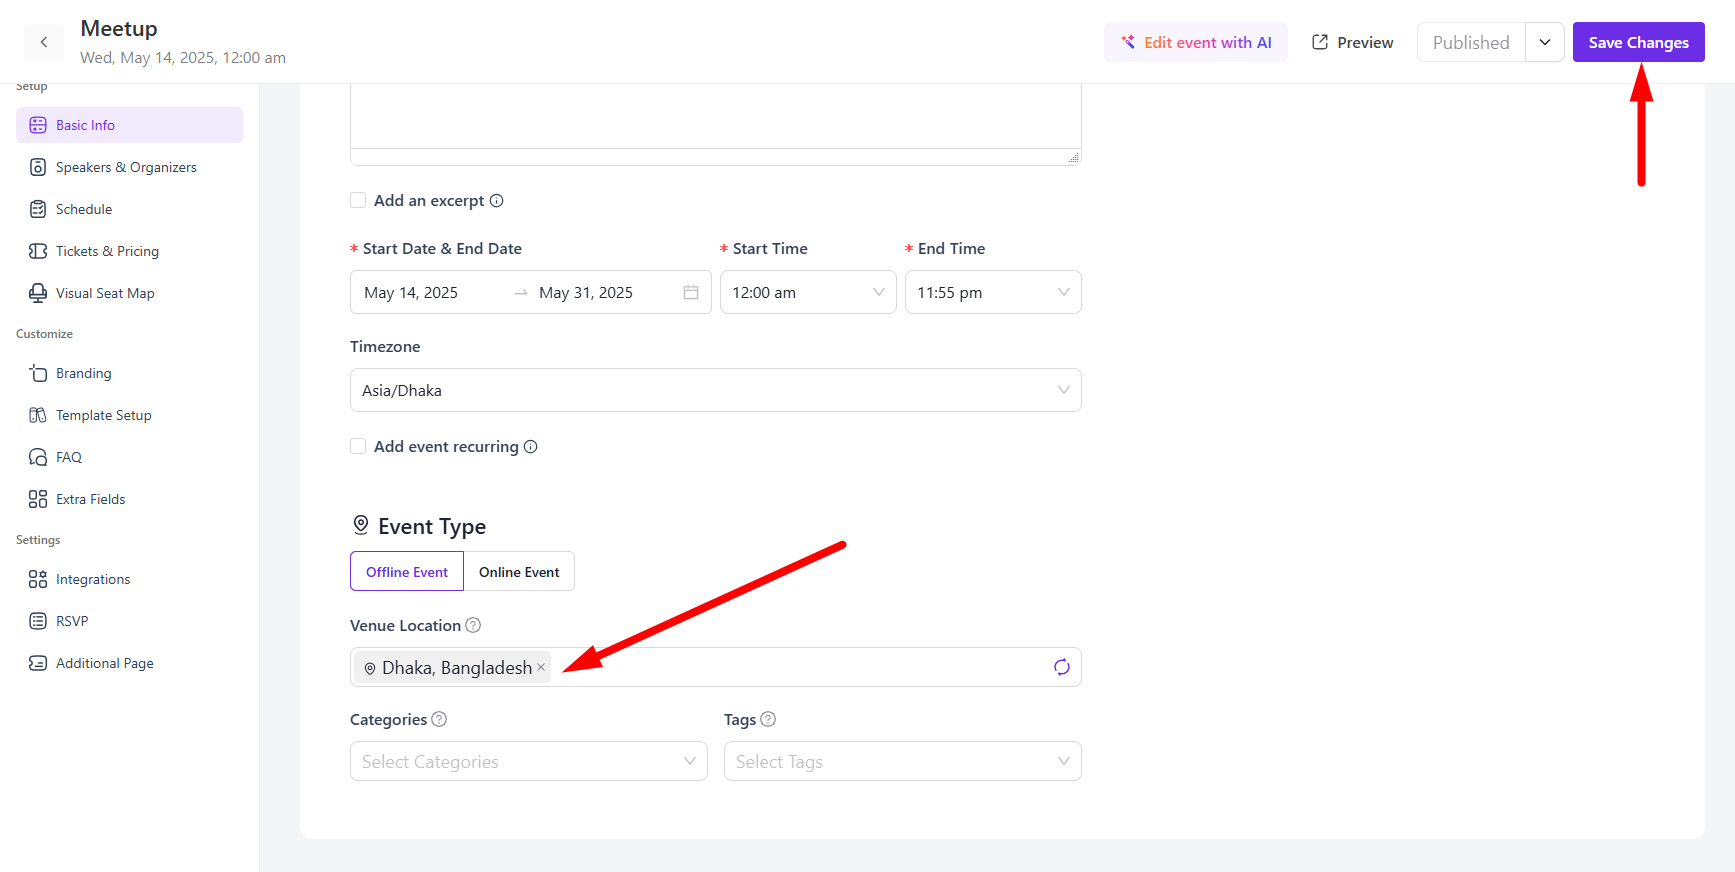This screenshot has width=1735, height=872.
Task: Click the Extra Fields grid icon
Action: tap(38, 499)
